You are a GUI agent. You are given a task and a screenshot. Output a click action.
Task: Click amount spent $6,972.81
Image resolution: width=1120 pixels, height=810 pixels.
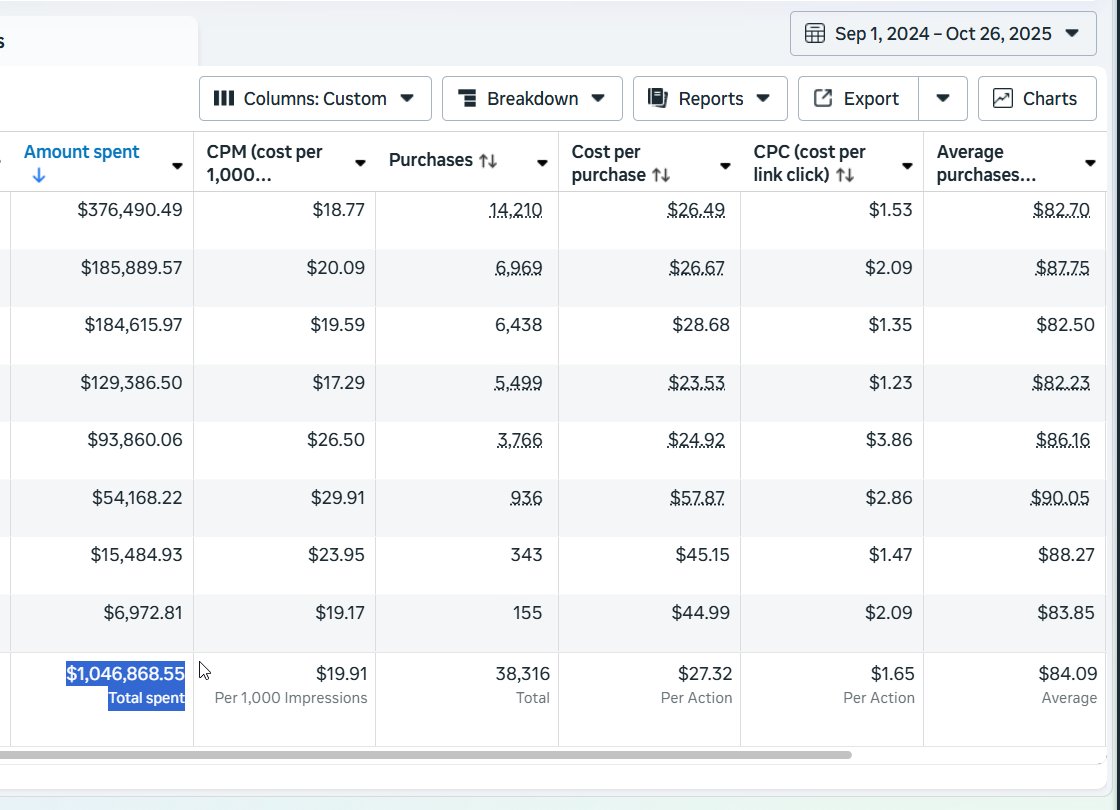pyautogui.click(x=143, y=613)
